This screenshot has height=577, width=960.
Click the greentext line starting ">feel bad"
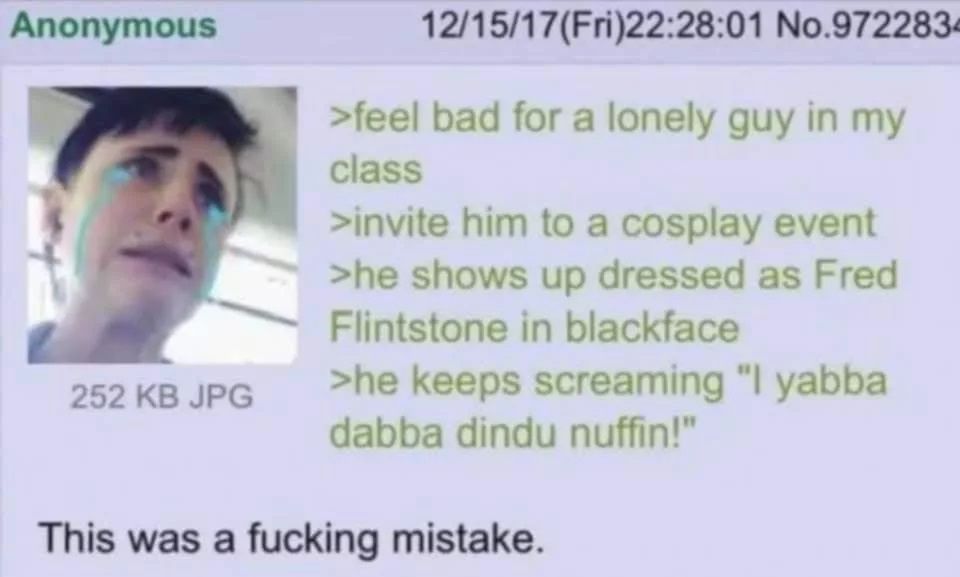(617, 119)
